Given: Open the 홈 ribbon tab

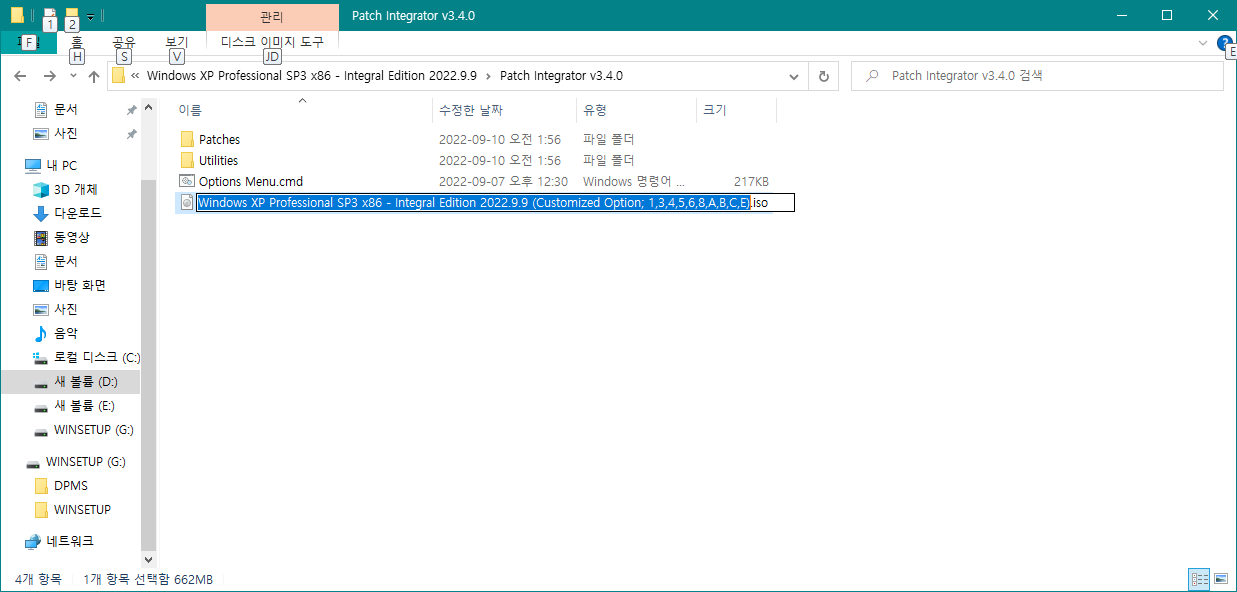Looking at the screenshot, I should click(77, 42).
